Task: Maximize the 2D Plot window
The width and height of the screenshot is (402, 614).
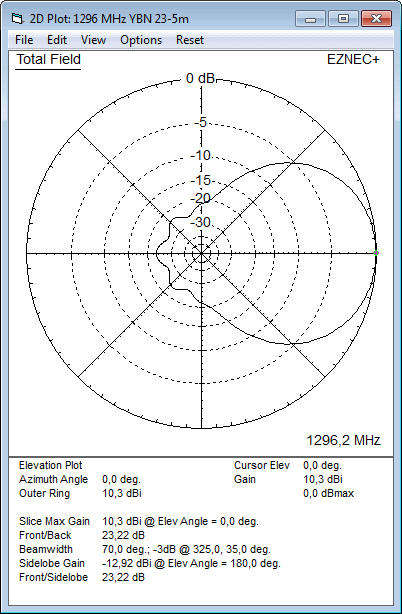Action: tap(343, 18)
